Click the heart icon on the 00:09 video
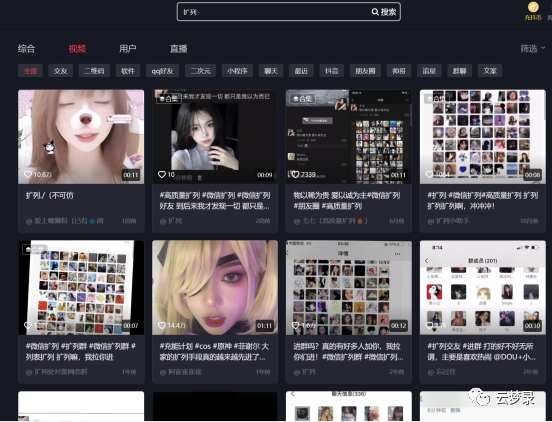552x422 pixels. coord(162,175)
